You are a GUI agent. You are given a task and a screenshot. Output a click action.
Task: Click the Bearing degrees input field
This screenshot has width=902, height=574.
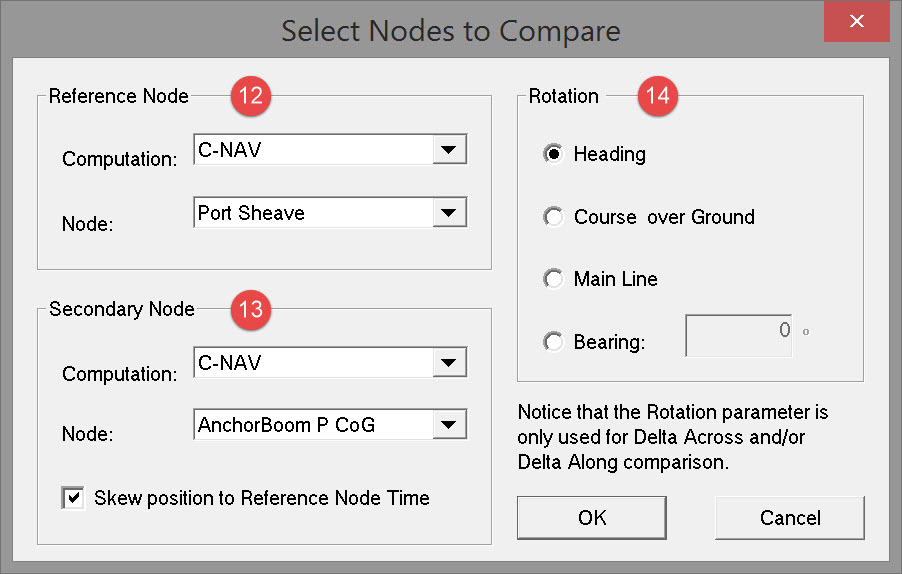click(x=738, y=336)
